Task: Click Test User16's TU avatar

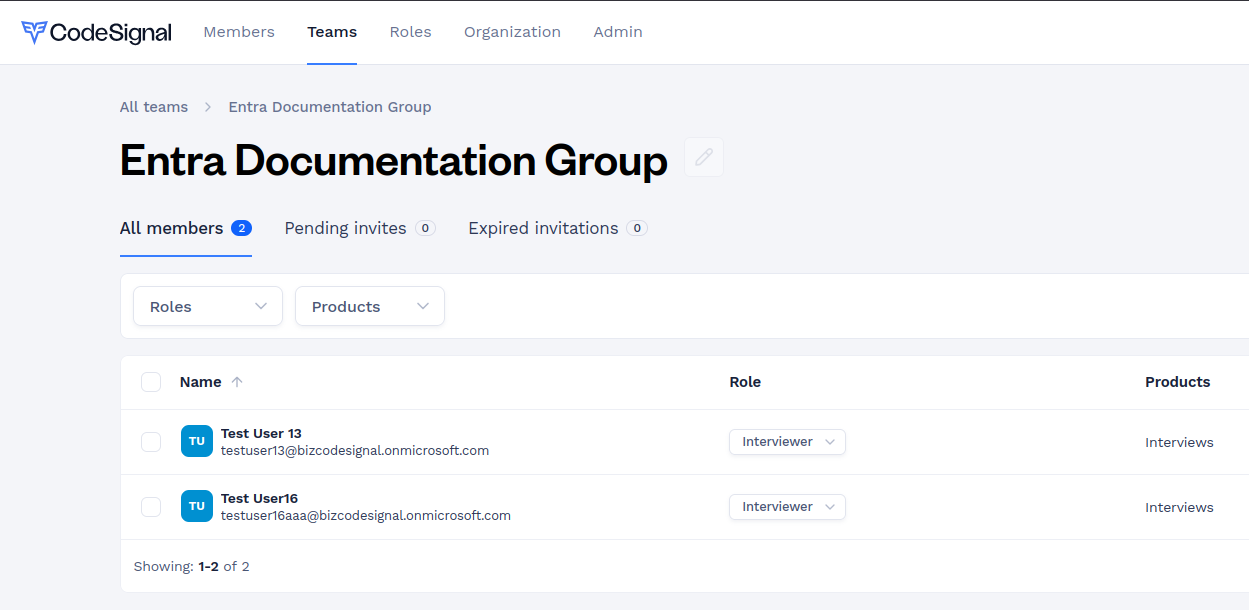Action: [x=197, y=506]
